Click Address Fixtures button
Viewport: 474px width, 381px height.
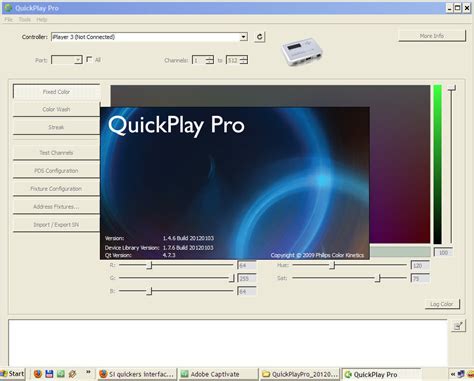(56, 207)
